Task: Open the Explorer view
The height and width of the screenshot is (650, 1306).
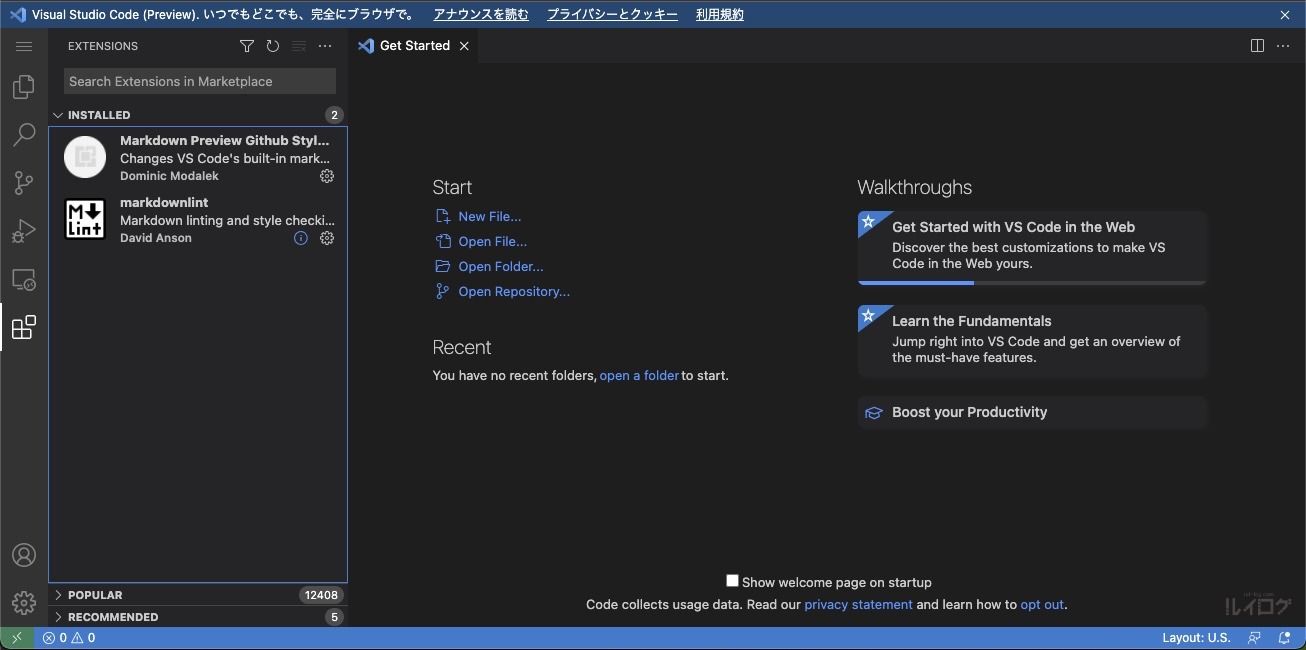Action: [23, 87]
